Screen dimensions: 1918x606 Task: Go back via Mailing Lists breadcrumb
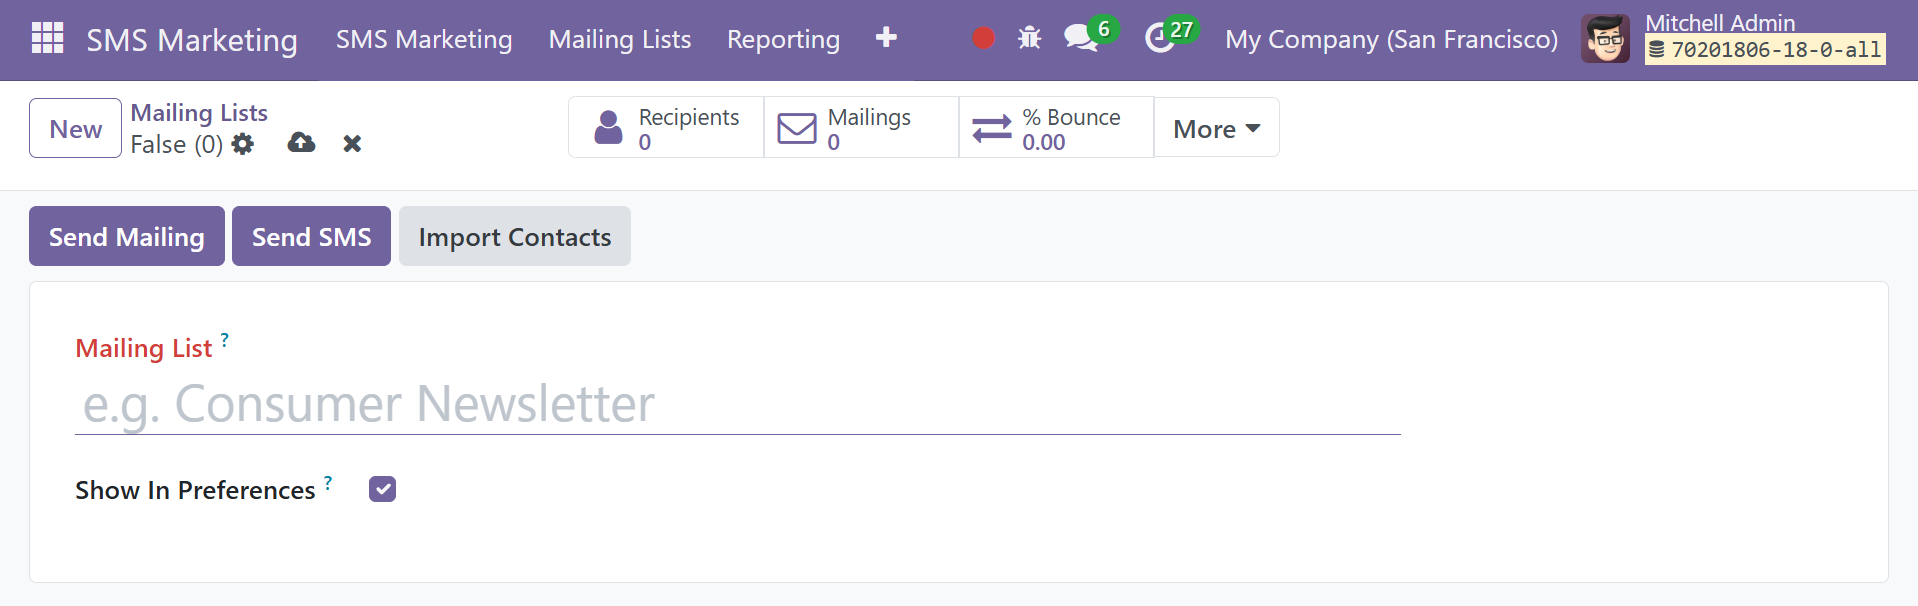[199, 113]
